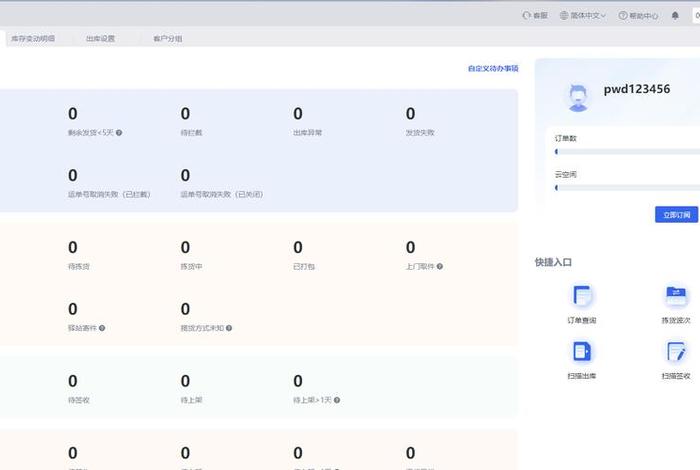Click the 扫描出库 shortcut icon

tap(581, 352)
